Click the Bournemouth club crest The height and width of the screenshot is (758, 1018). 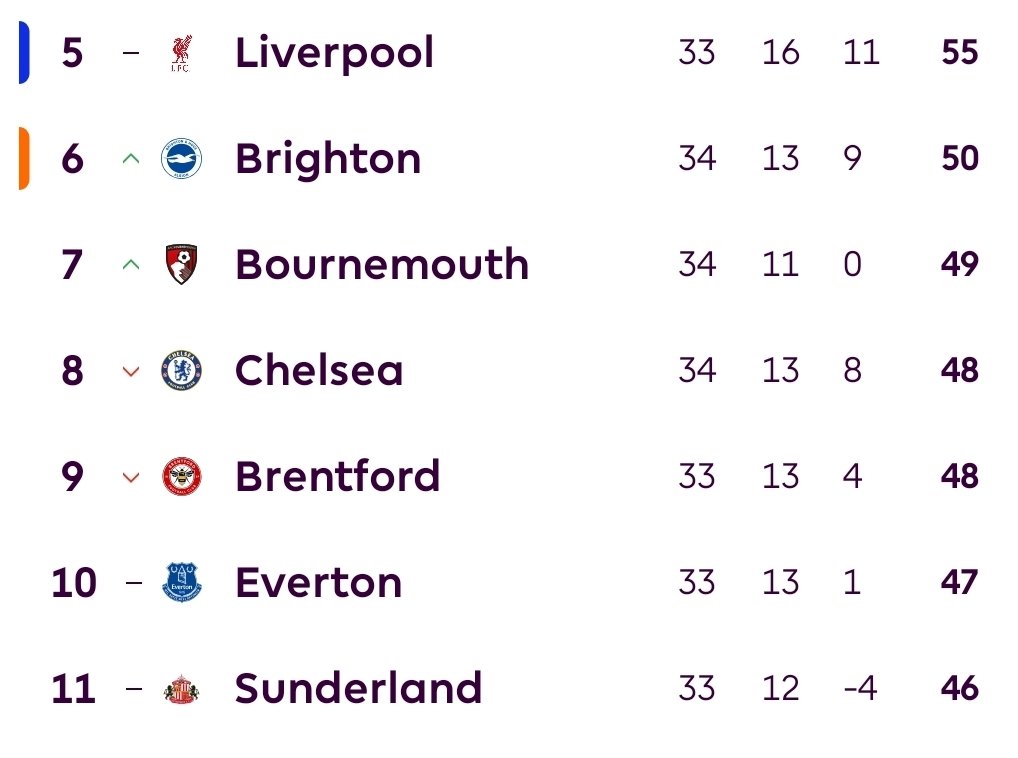point(181,264)
